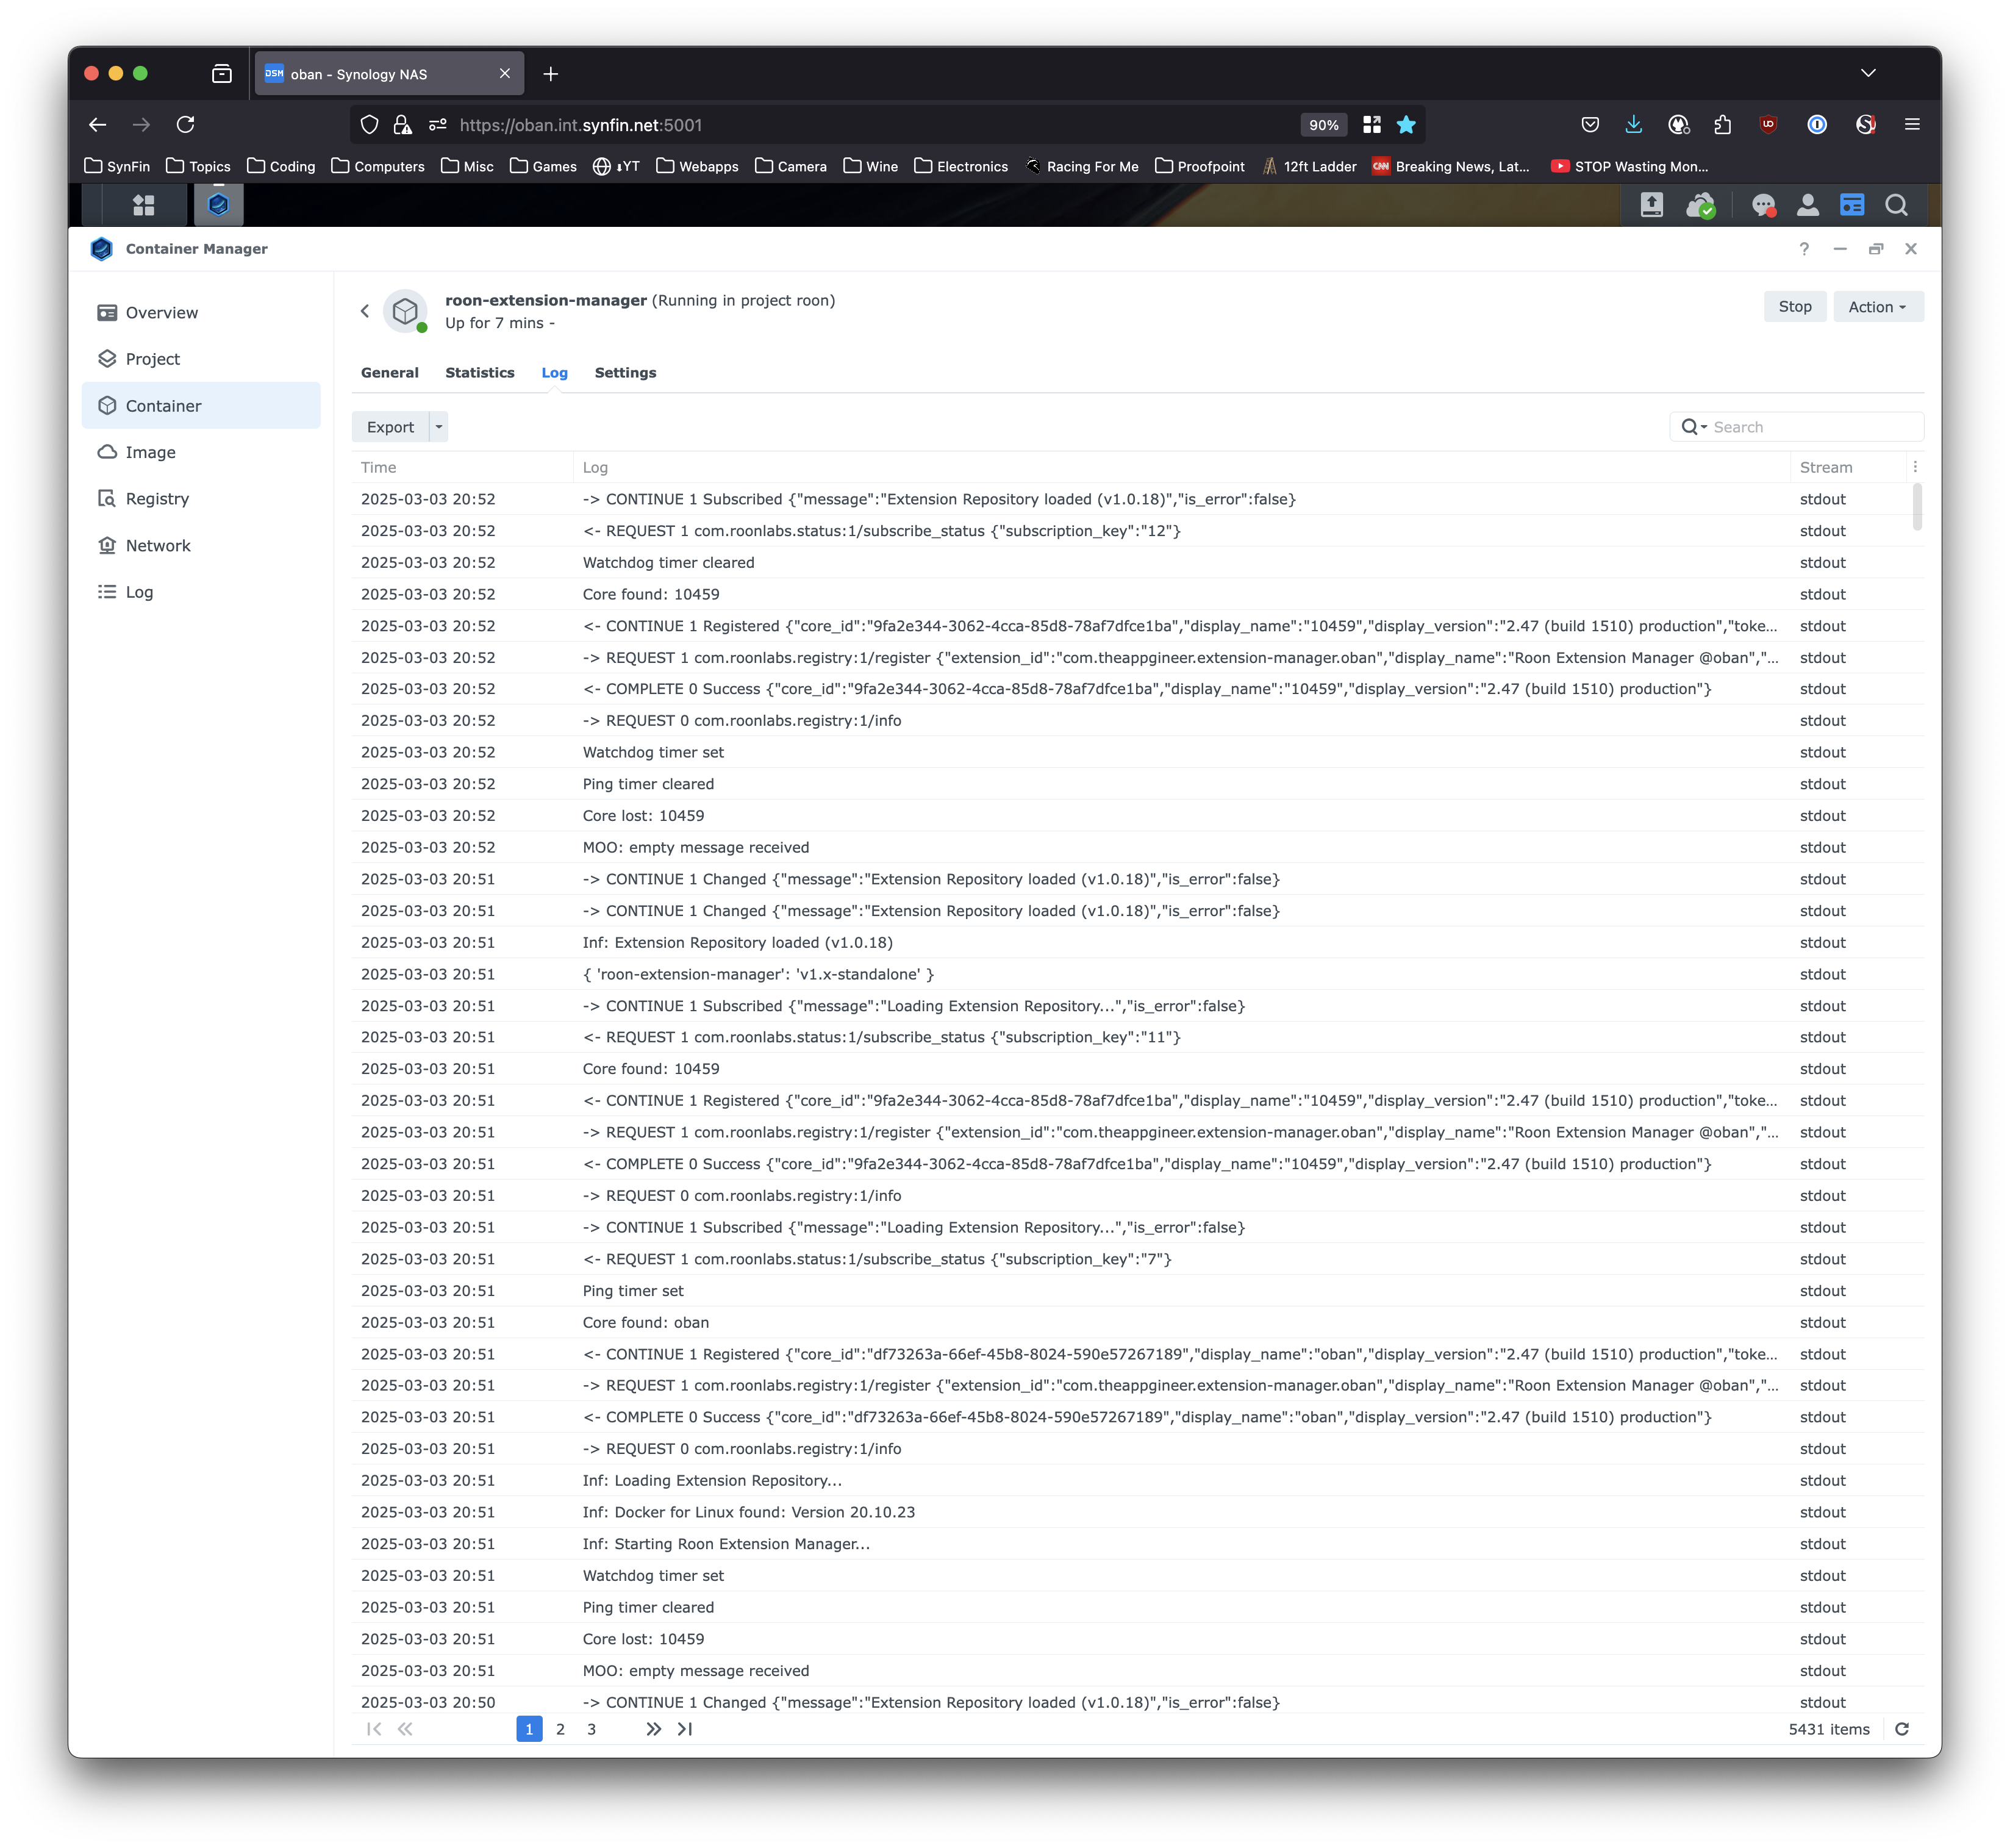Select the "Inf: Docker for Linux found" row

(x=1137, y=1512)
